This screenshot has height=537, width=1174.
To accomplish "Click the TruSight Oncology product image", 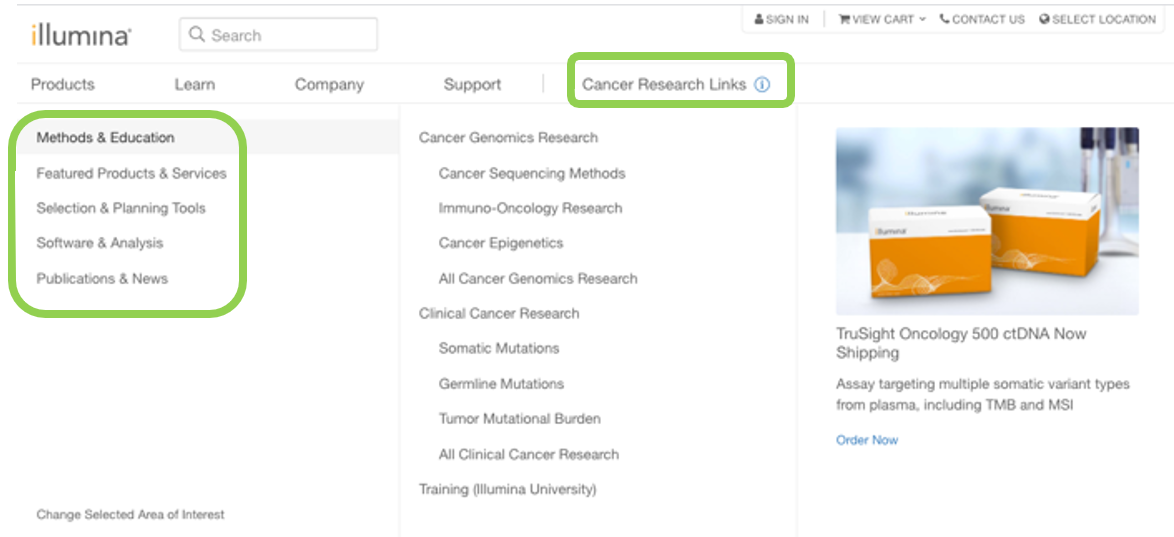I will (987, 221).
